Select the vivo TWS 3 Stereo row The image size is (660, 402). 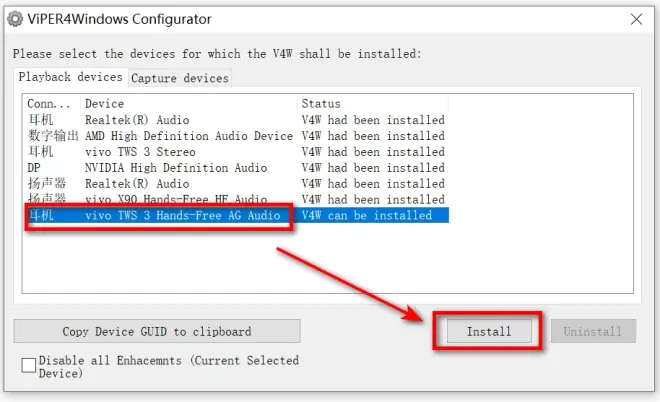pos(237,152)
